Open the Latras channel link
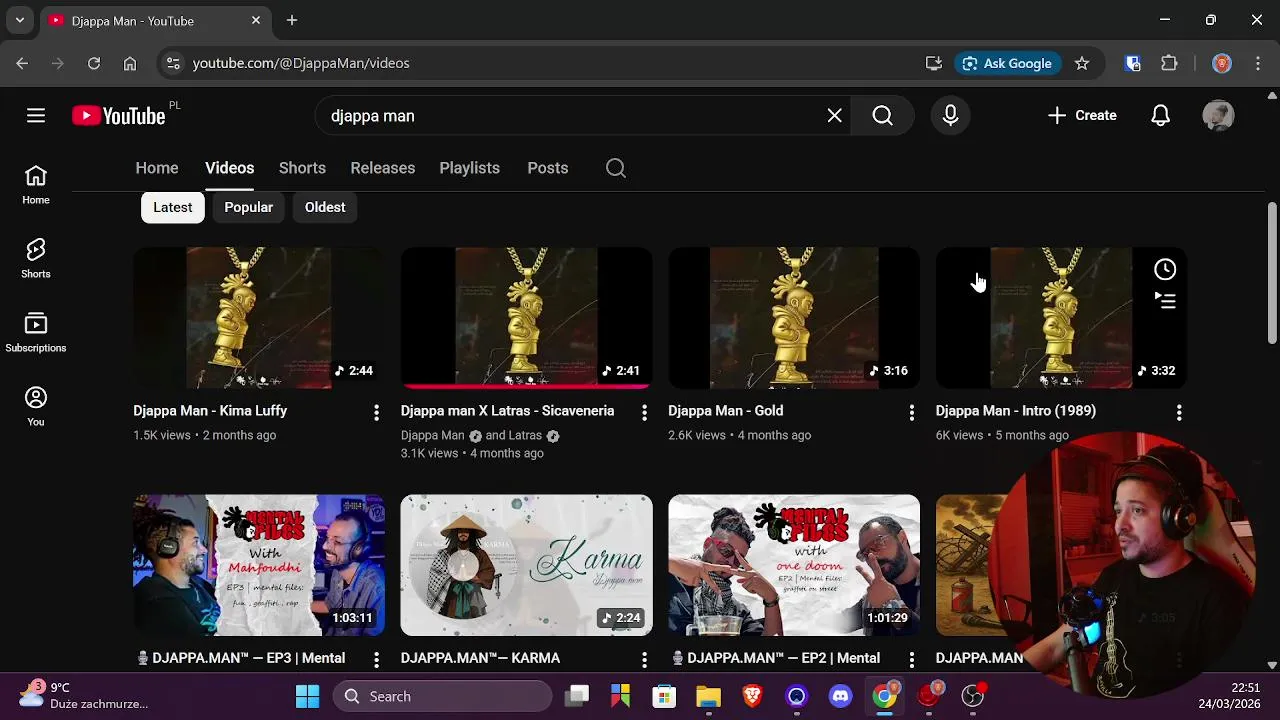The width and height of the screenshot is (1280, 720). pos(526,436)
